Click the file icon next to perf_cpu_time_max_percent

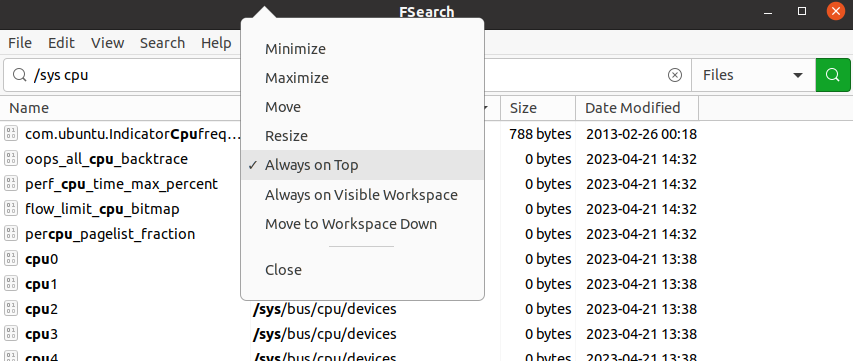[10, 184]
